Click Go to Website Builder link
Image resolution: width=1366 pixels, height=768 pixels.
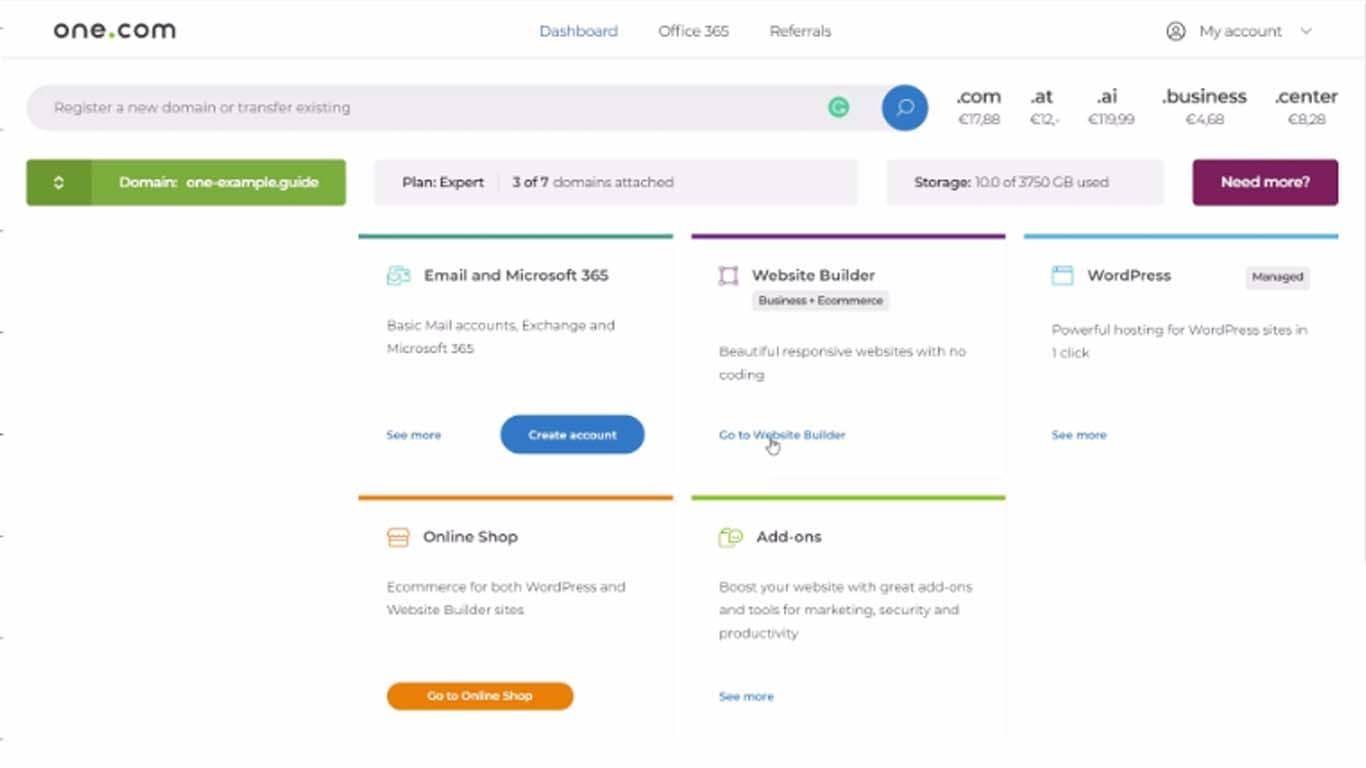(x=782, y=435)
